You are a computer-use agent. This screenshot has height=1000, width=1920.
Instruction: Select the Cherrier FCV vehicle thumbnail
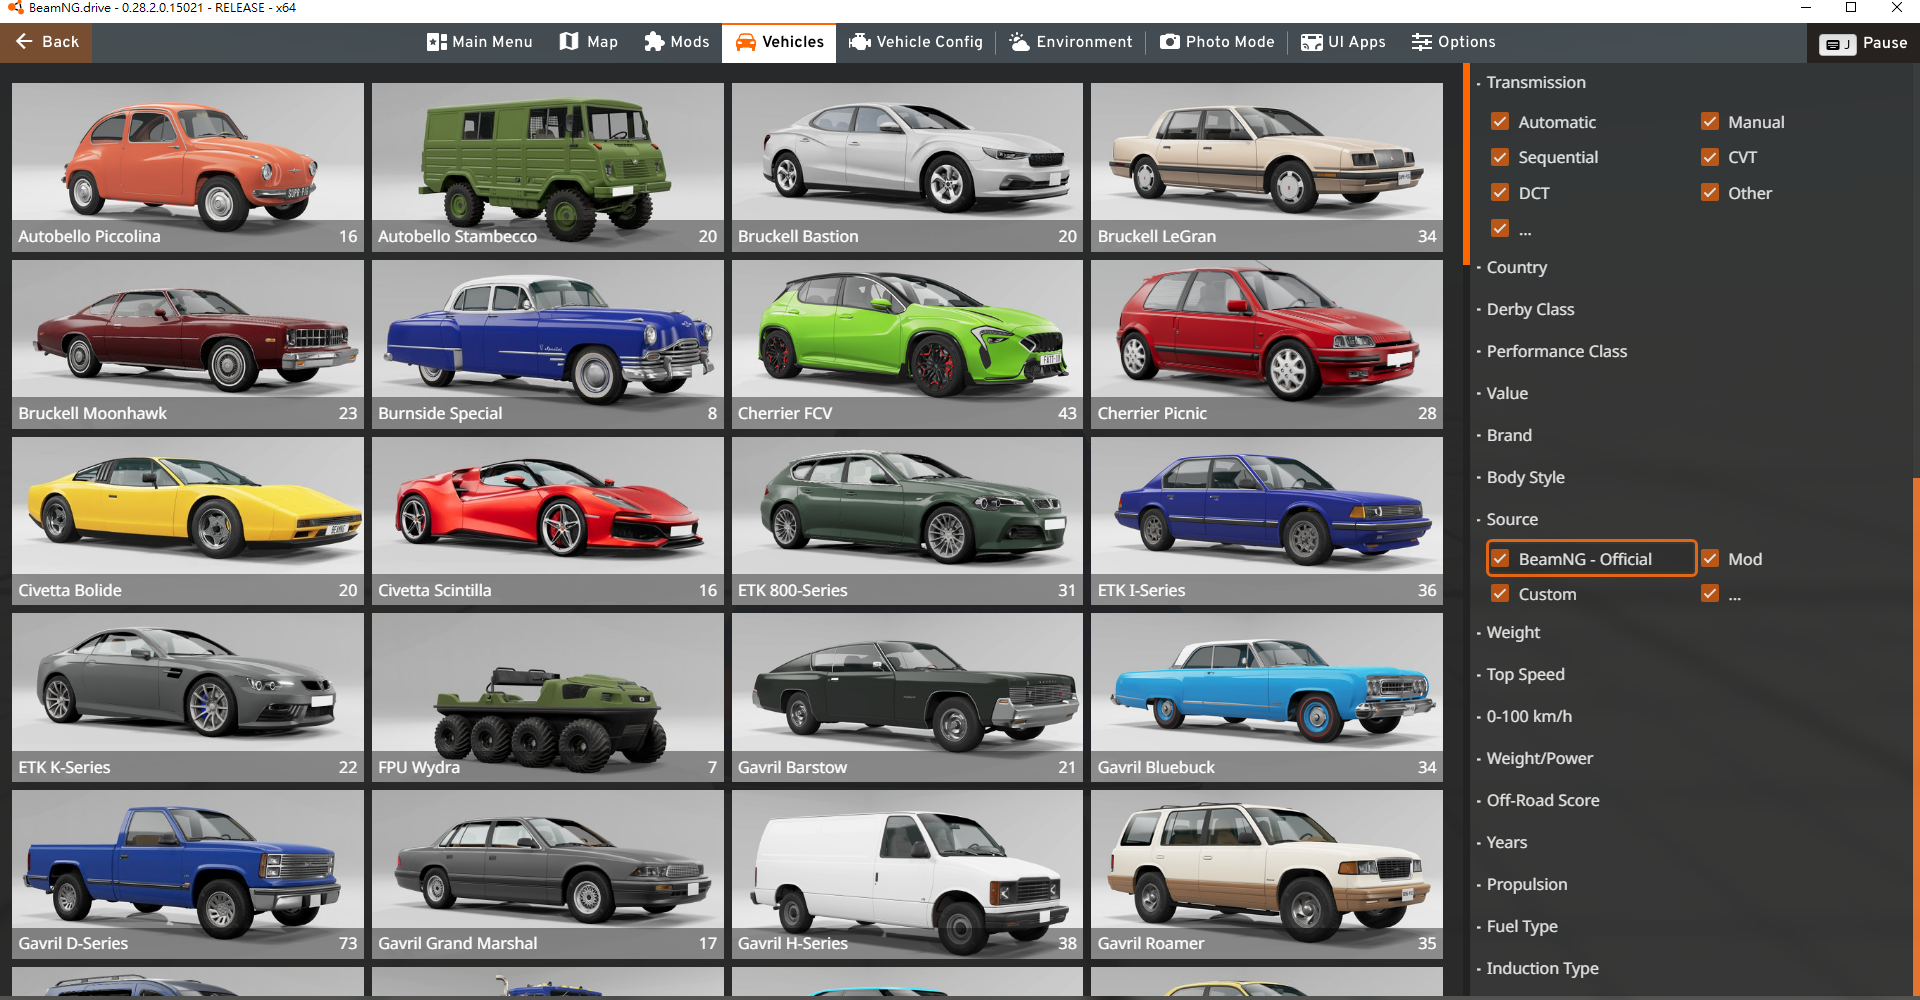pyautogui.click(x=907, y=344)
